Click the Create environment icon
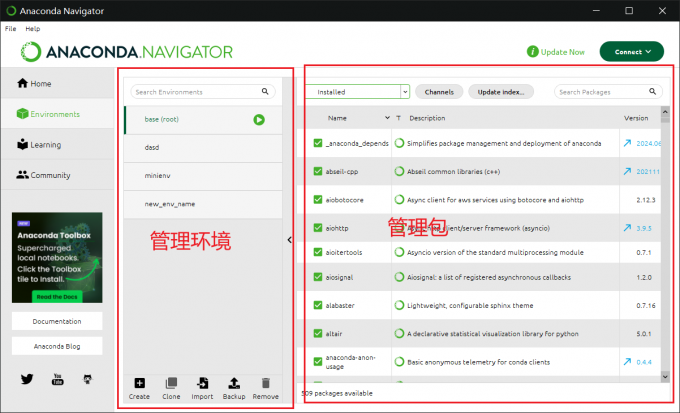Image resolution: width=680 pixels, height=413 pixels. tap(139, 383)
